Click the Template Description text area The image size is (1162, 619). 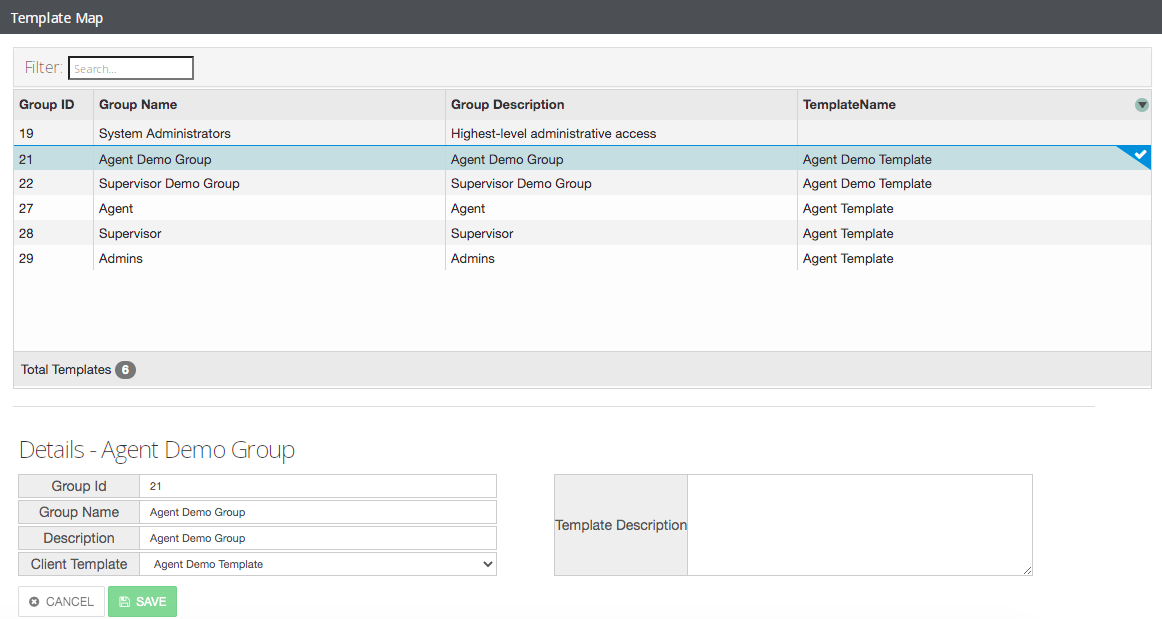click(x=860, y=525)
